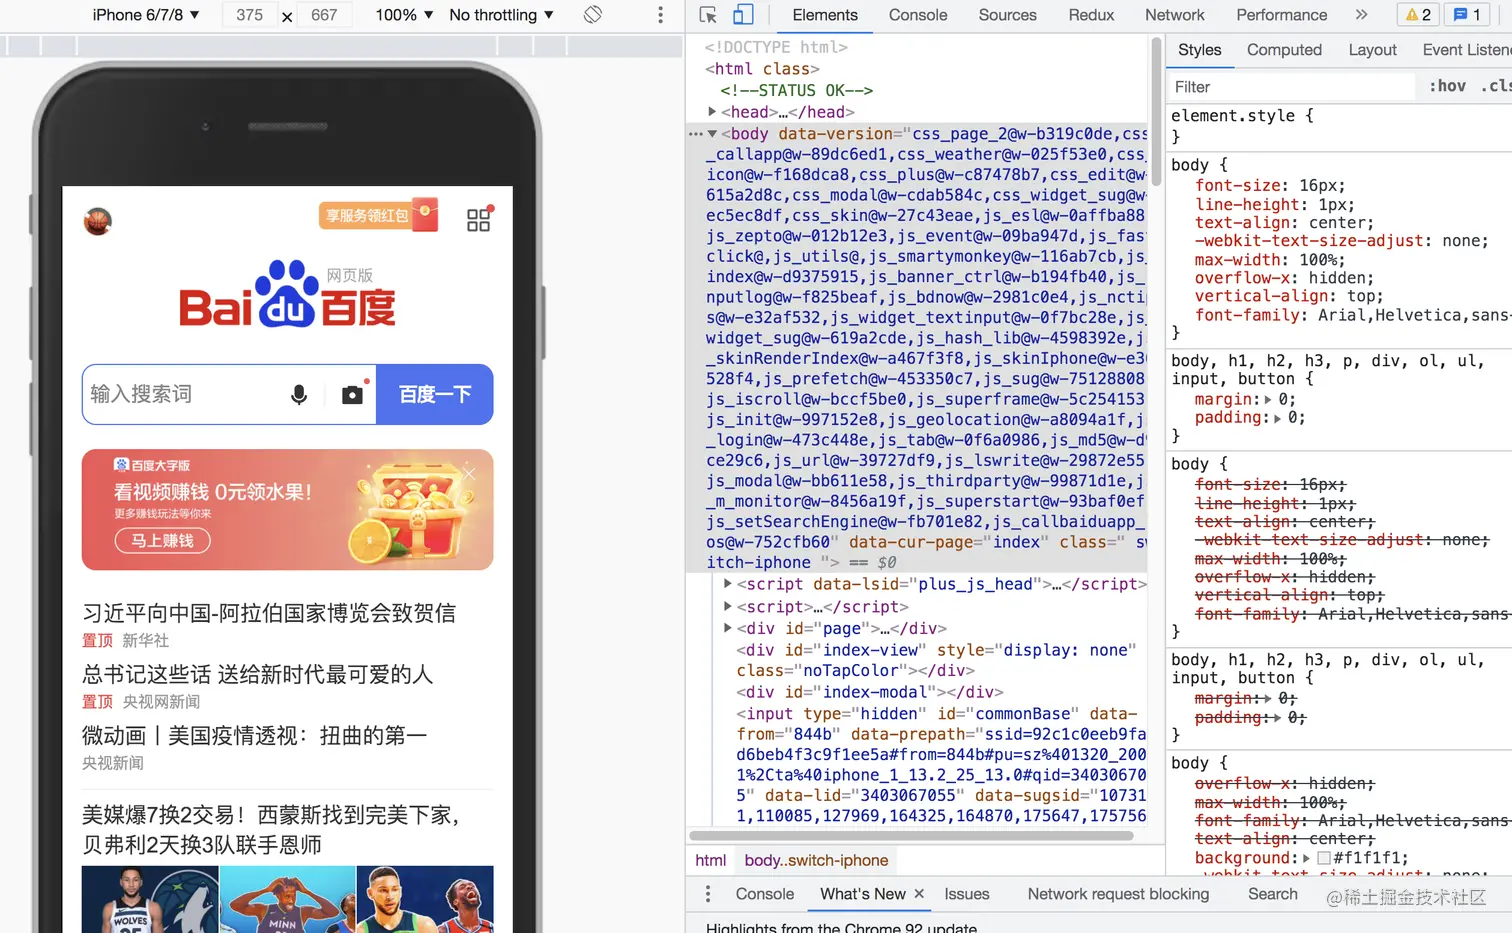Open the iPhone 6/7/8 device dropdown
The image size is (1512, 933).
click(x=146, y=15)
